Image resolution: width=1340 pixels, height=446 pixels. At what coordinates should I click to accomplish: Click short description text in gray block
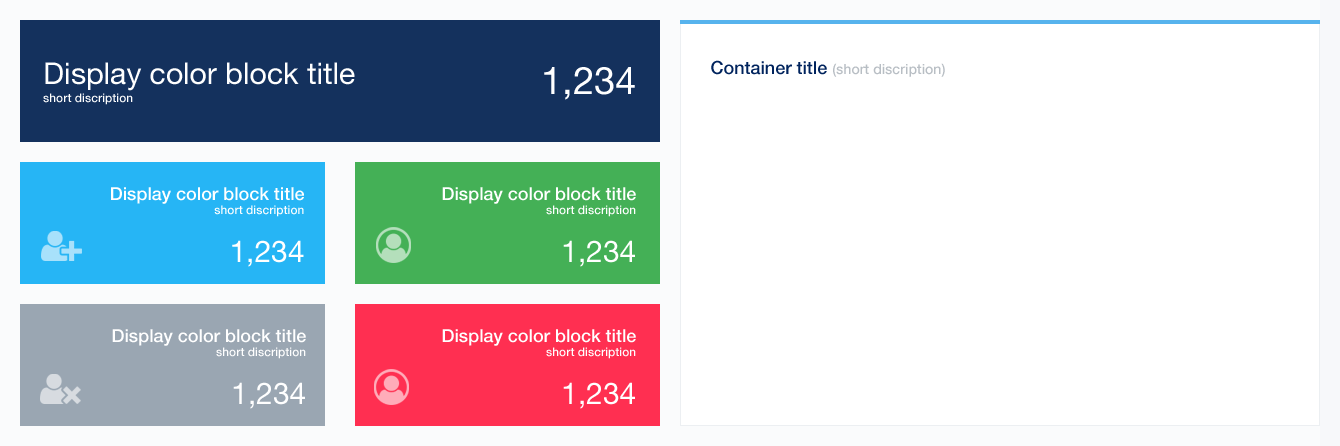(x=260, y=352)
